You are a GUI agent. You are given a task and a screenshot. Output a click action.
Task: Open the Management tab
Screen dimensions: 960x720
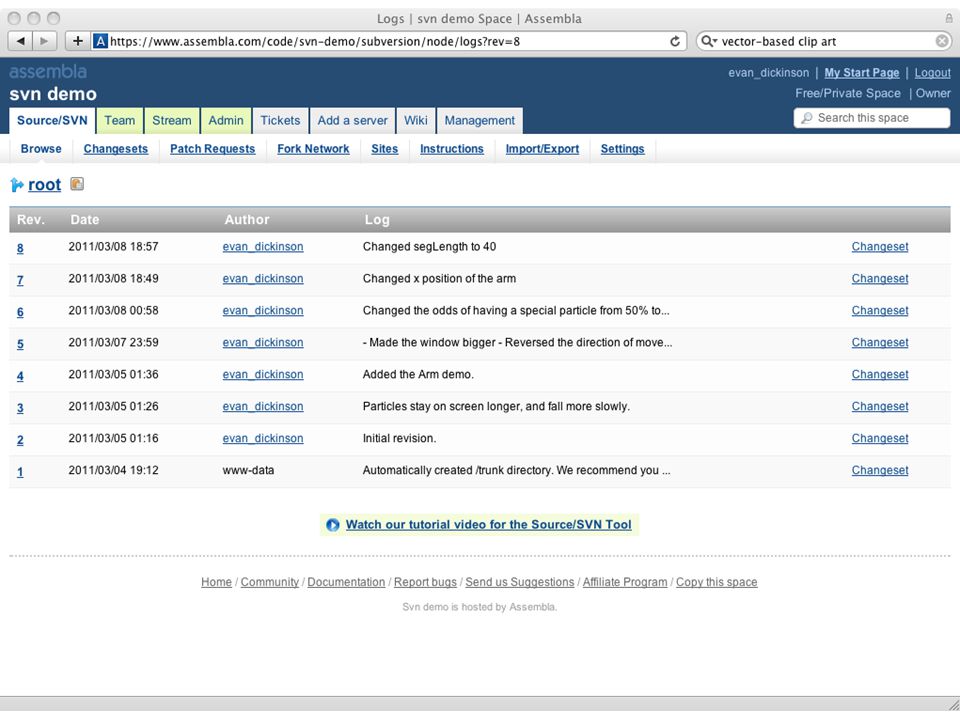(x=479, y=121)
